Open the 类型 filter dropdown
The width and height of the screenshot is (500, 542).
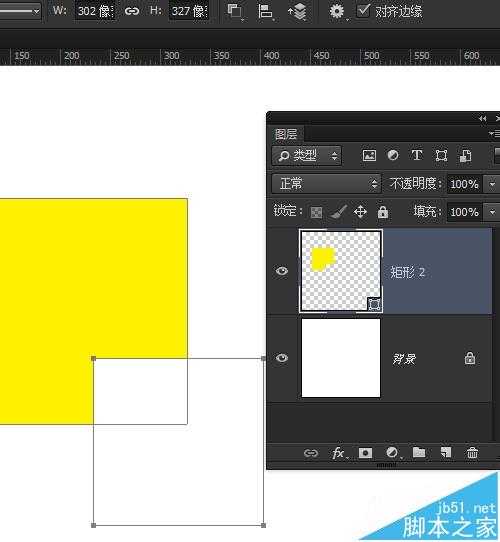point(307,156)
